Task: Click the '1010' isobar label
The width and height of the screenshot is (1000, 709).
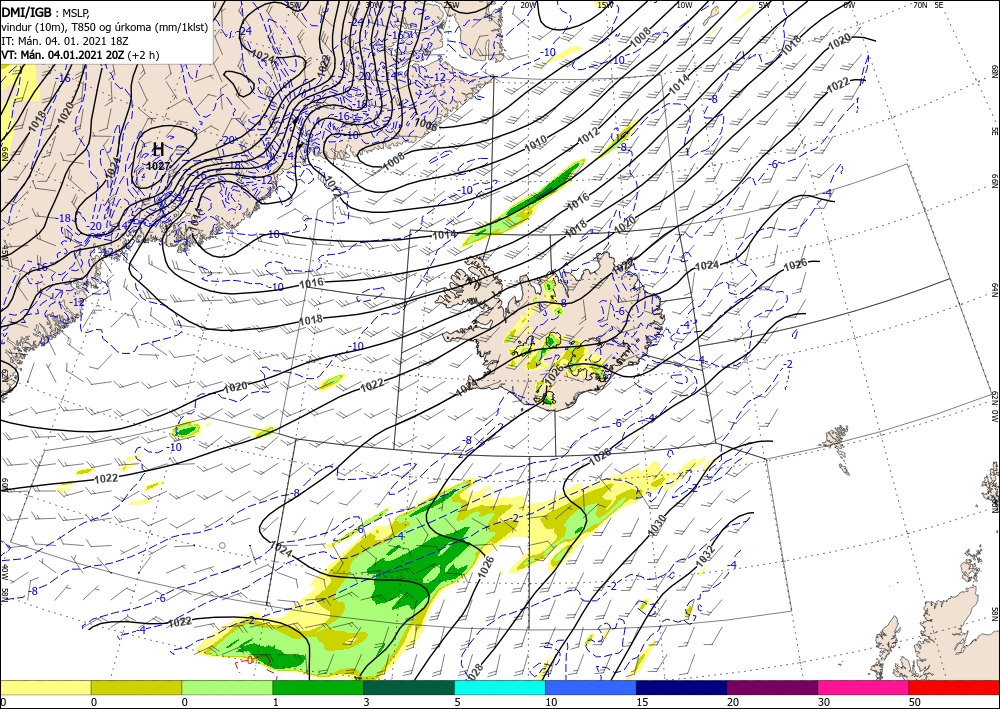Action: coord(536,143)
